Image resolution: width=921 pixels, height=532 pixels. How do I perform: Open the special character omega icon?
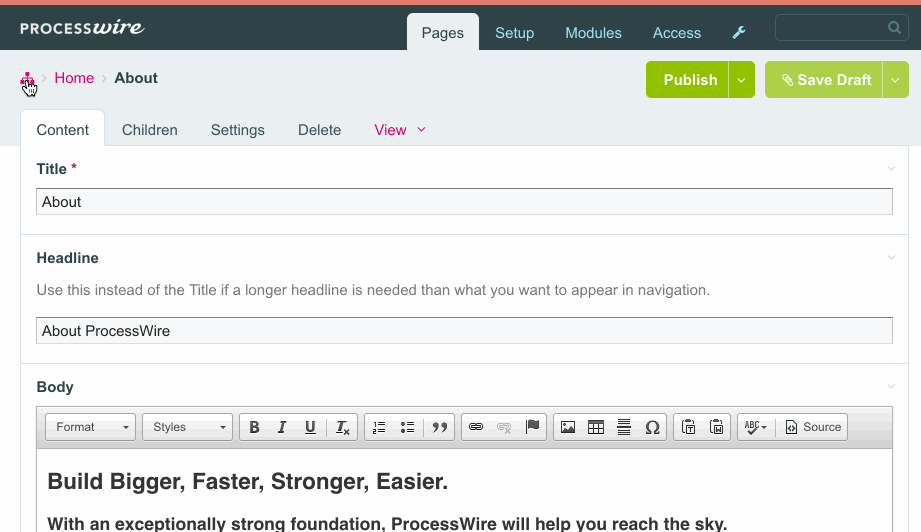tap(652, 427)
